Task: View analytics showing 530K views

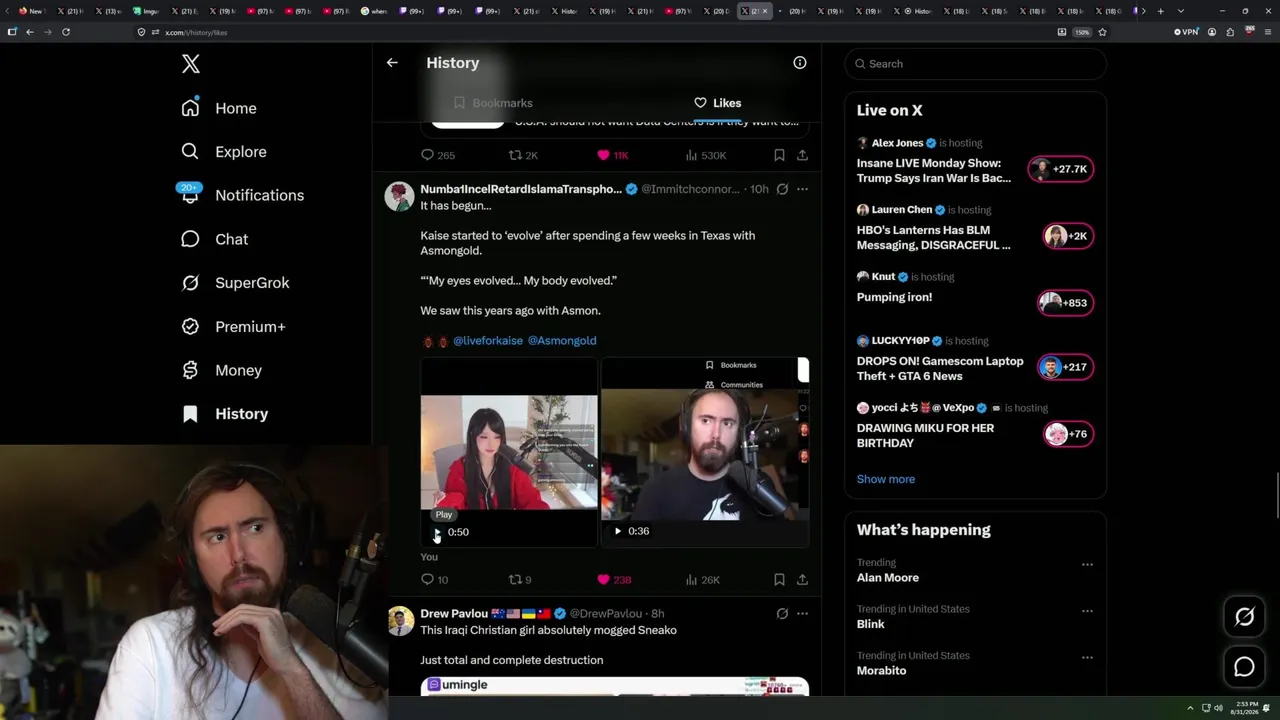Action: click(706, 155)
